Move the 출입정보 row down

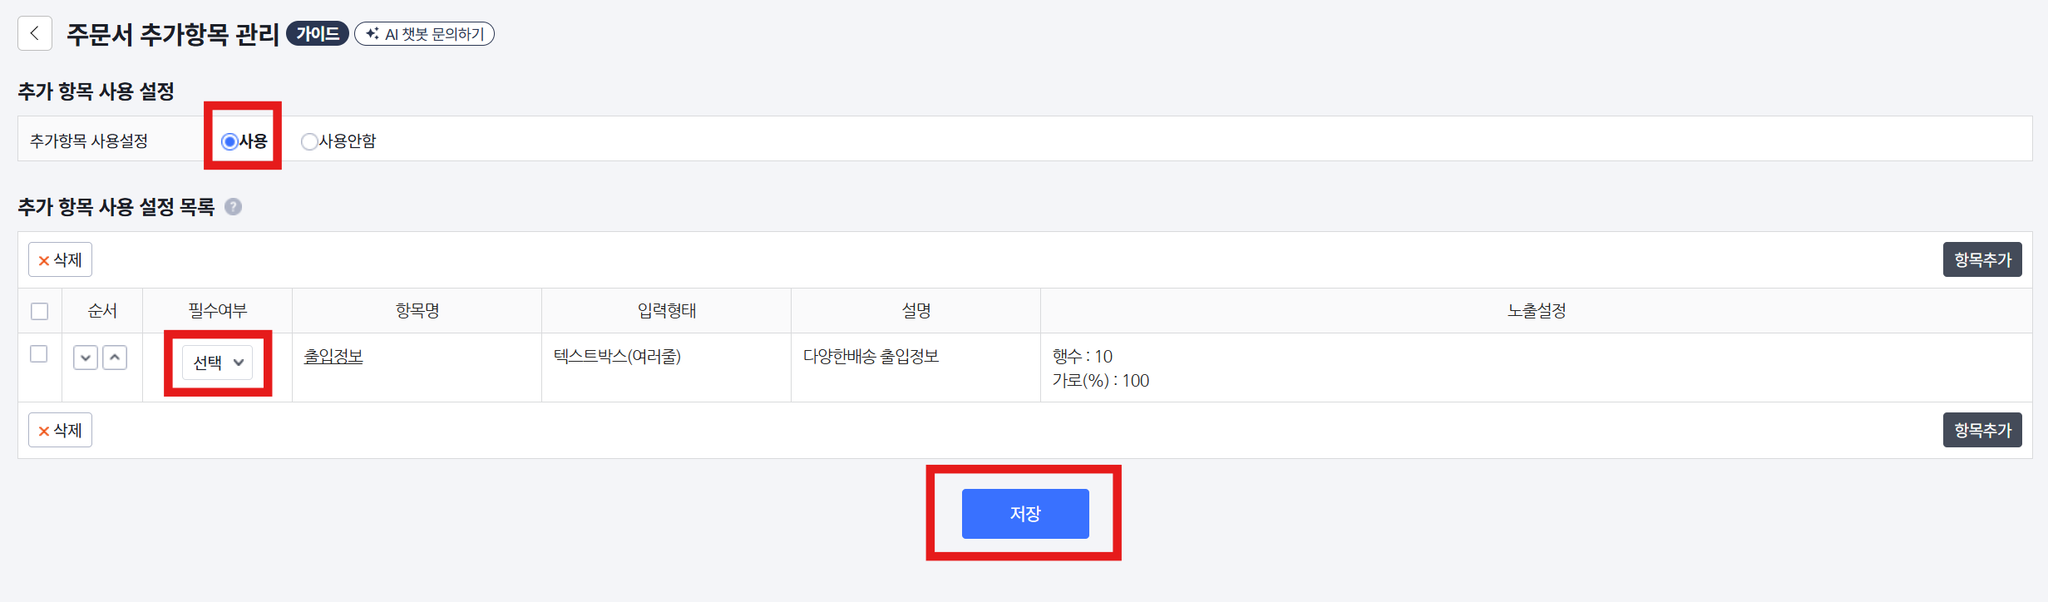tap(85, 358)
